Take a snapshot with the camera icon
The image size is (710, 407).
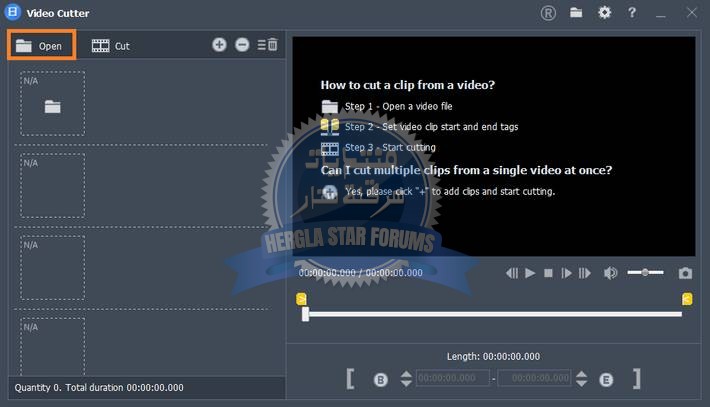pos(685,273)
